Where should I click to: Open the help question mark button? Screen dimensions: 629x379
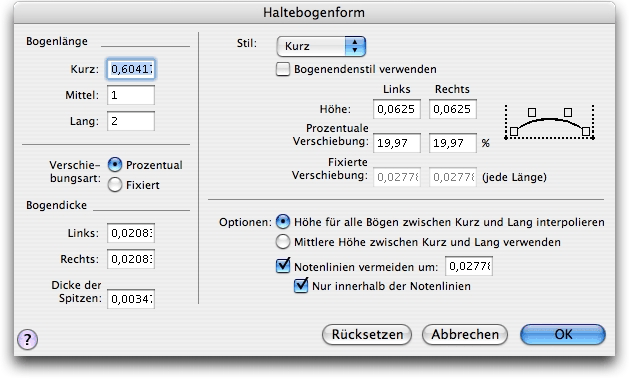pos(27,339)
